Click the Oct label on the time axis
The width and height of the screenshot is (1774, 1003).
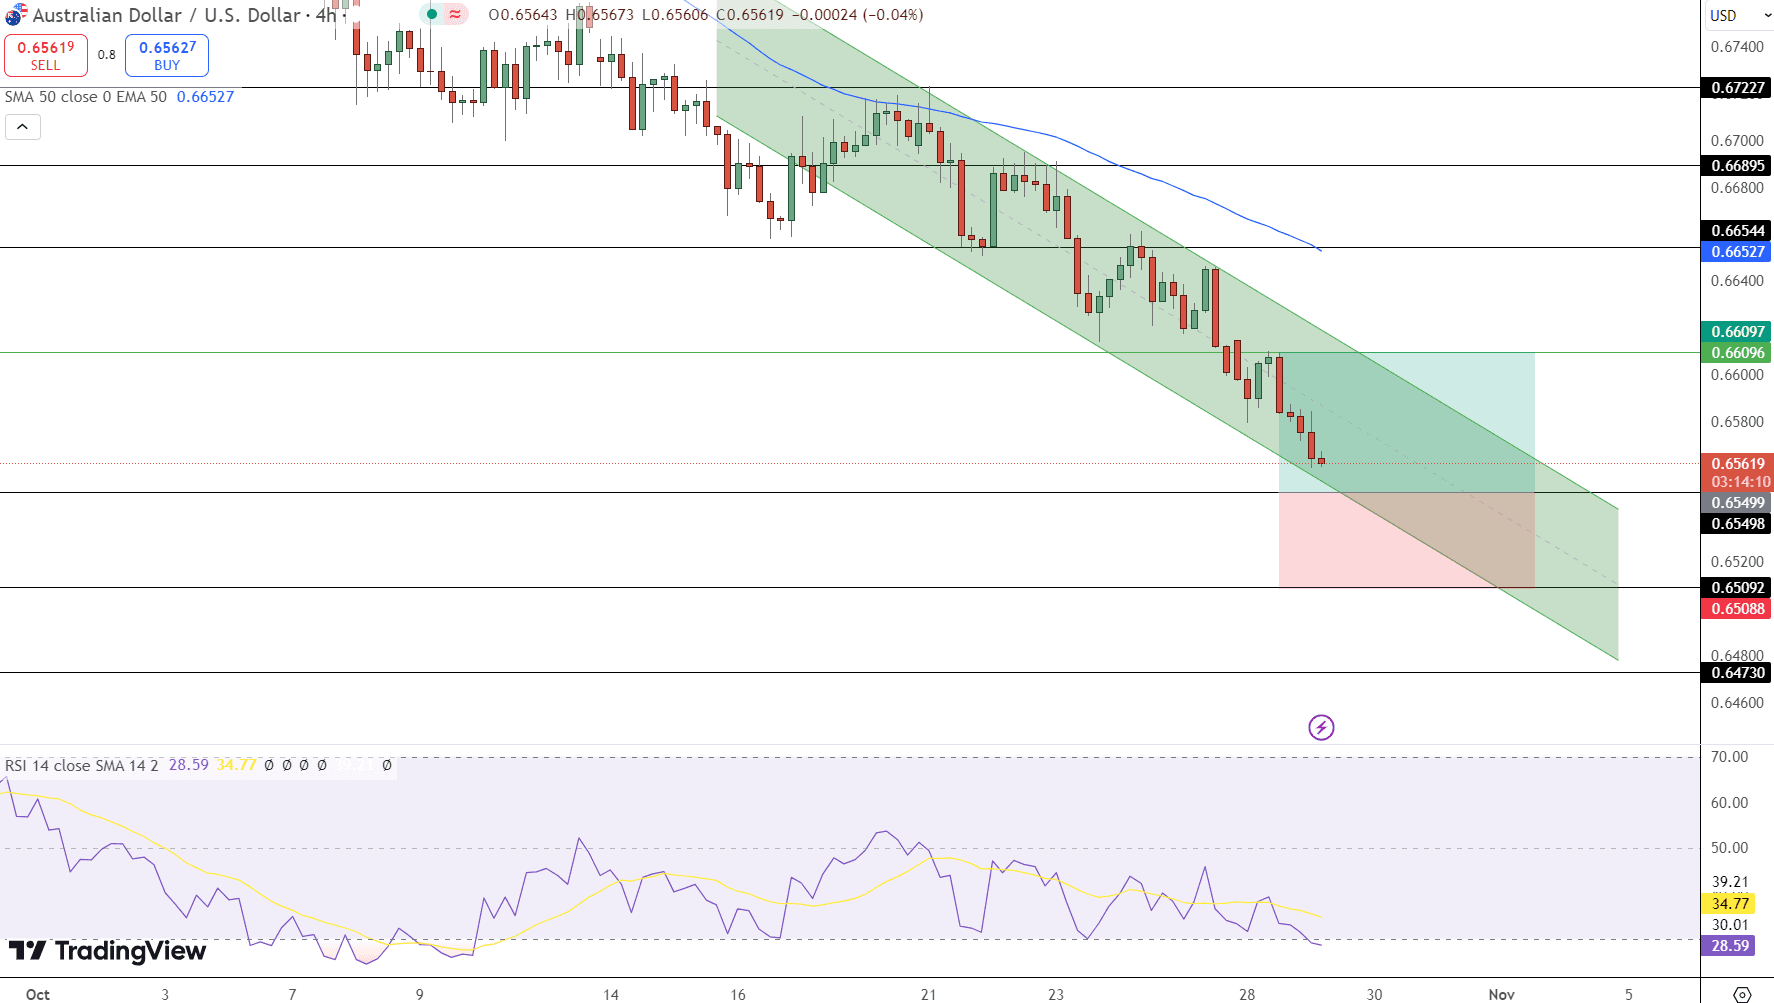(x=38, y=994)
